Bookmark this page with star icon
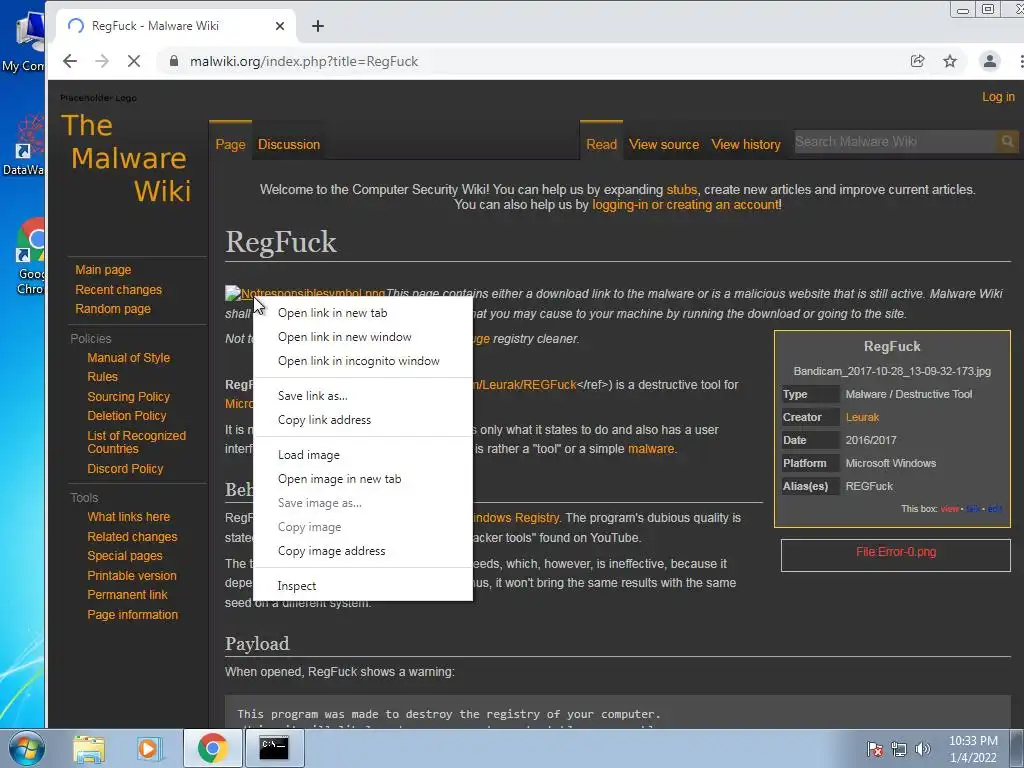The image size is (1024, 768). click(950, 61)
